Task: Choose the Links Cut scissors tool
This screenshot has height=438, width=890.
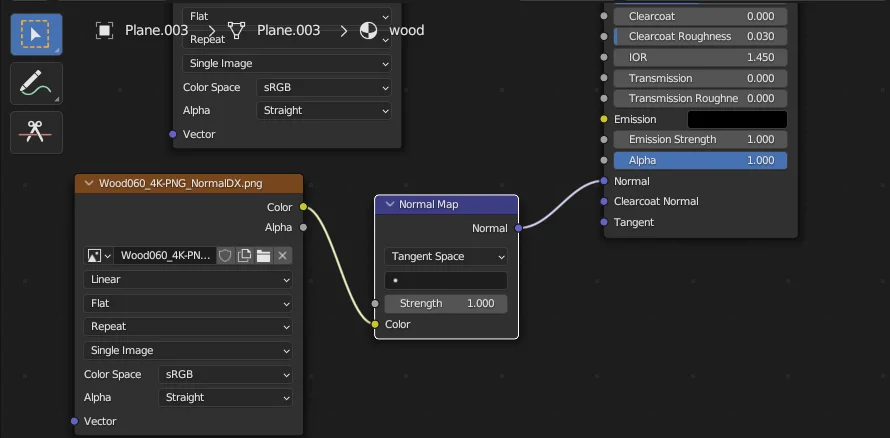Action: (x=36, y=132)
